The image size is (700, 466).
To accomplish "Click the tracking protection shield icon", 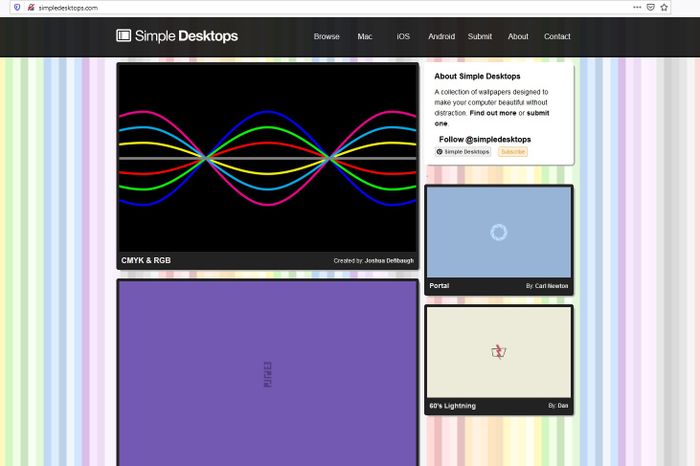I will 17,7.
